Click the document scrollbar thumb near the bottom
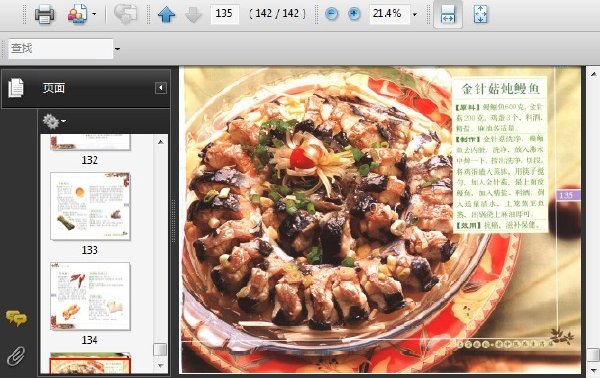Viewport: 600px width, 378px height. click(593, 354)
